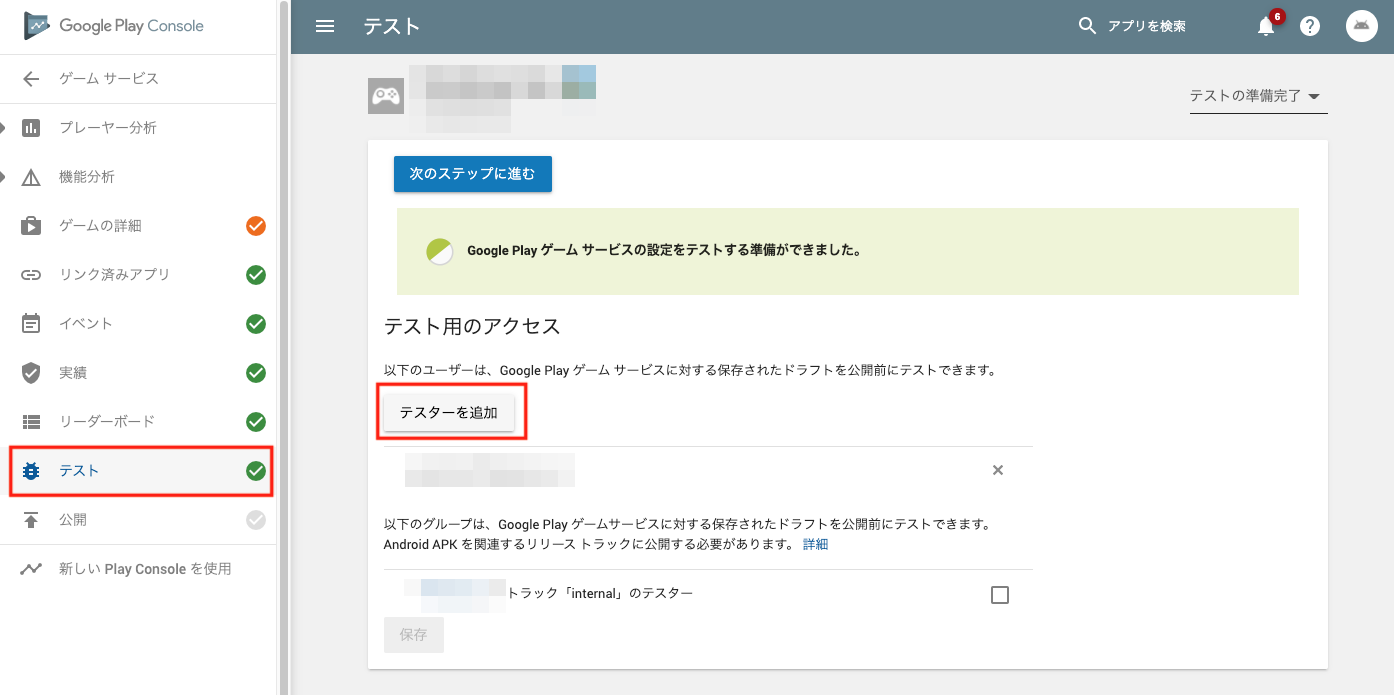Click the アプリを検索 search field
The width and height of the screenshot is (1394, 695).
point(1146,27)
